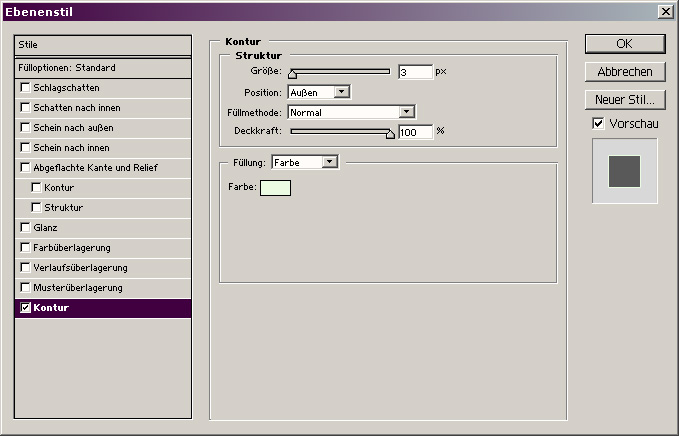Open the Glanz style settings label
Screen dimensions: 679x436
[x=45, y=227]
